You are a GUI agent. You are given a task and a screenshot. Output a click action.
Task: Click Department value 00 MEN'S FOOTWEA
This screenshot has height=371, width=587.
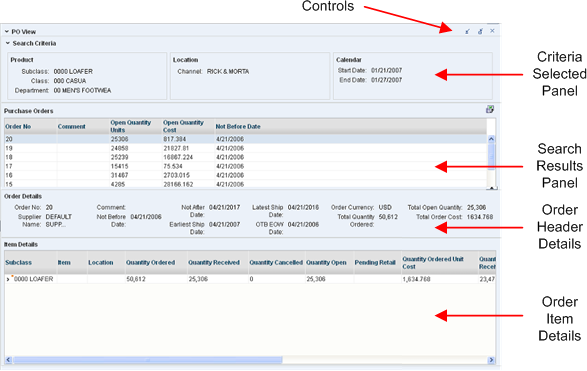click(82, 91)
